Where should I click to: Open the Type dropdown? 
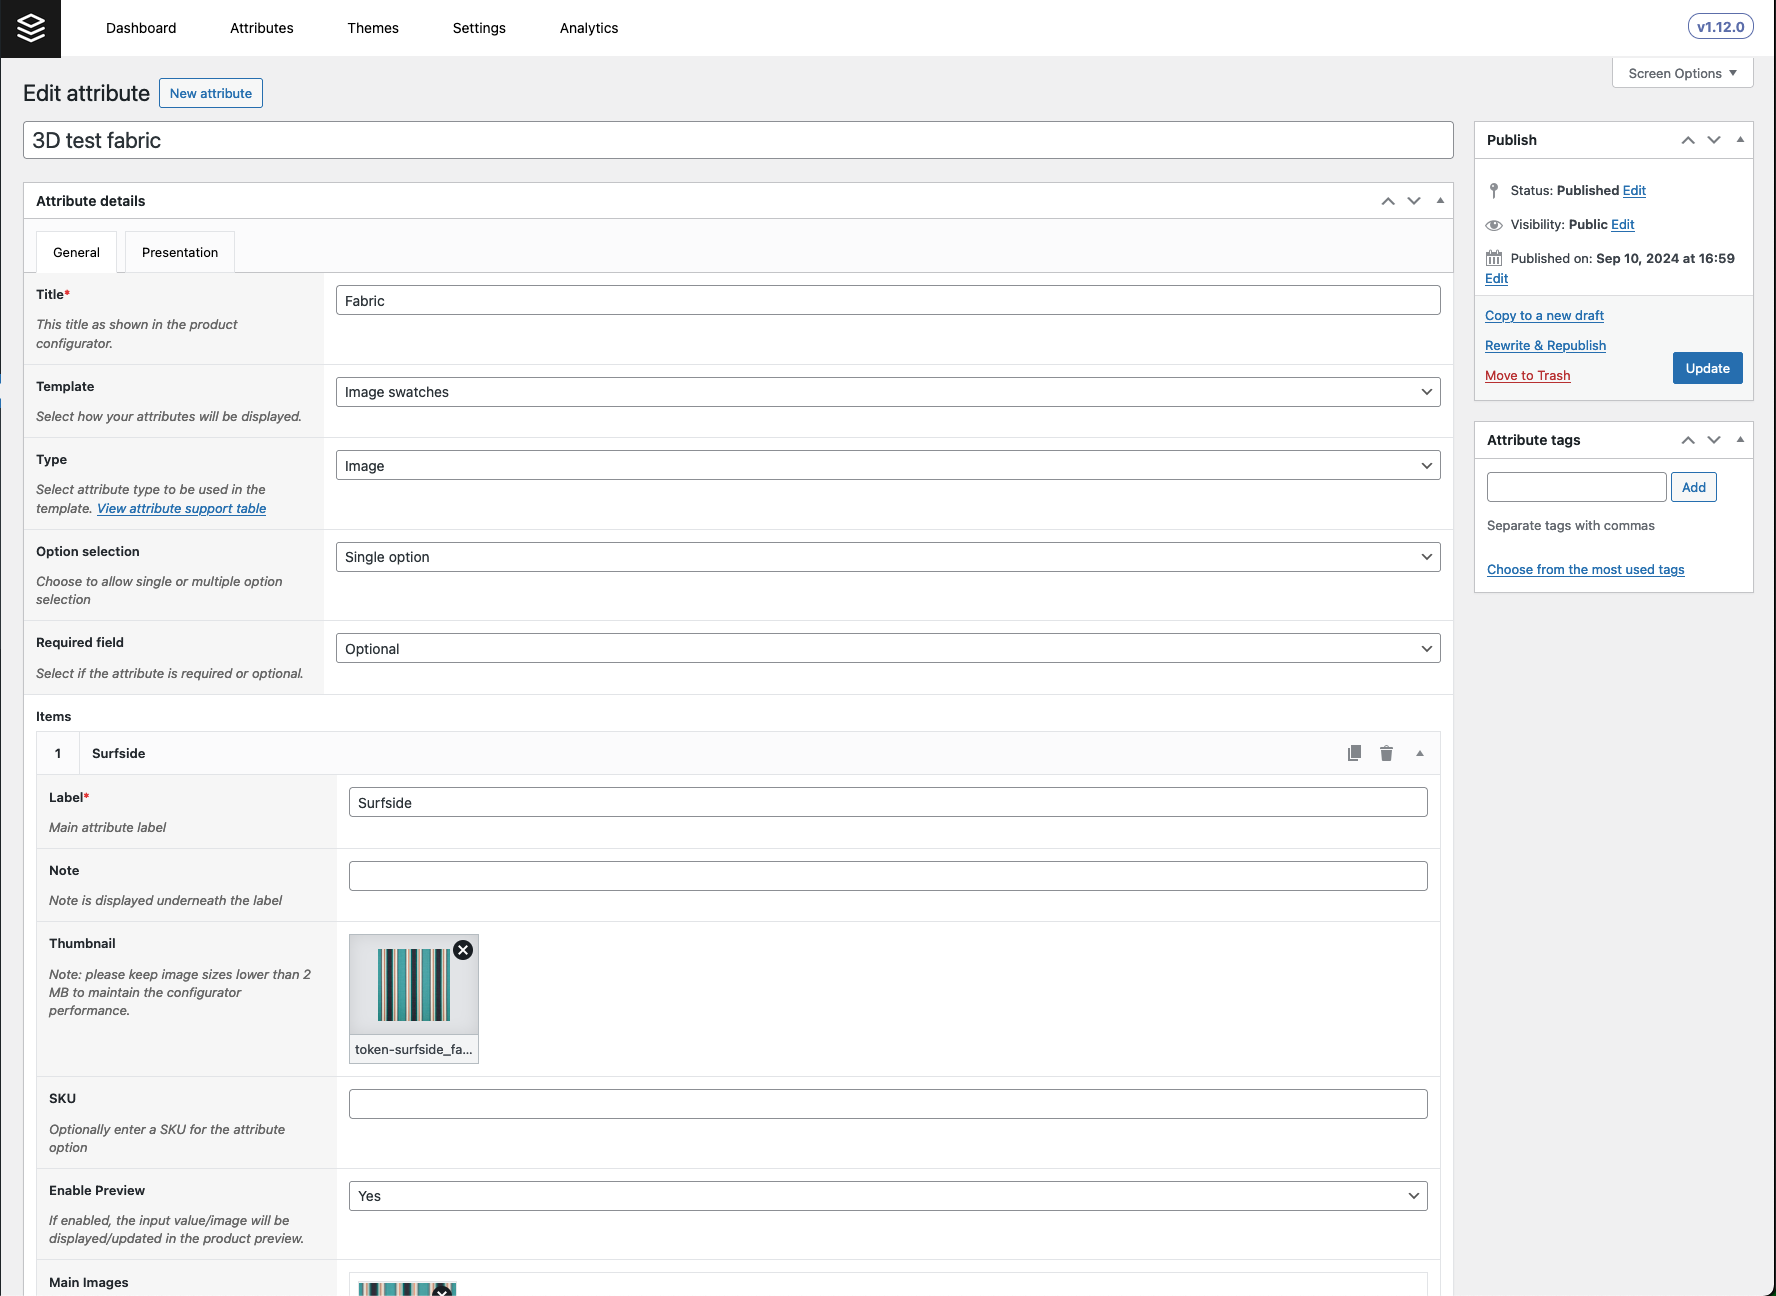pyautogui.click(x=888, y=466)
